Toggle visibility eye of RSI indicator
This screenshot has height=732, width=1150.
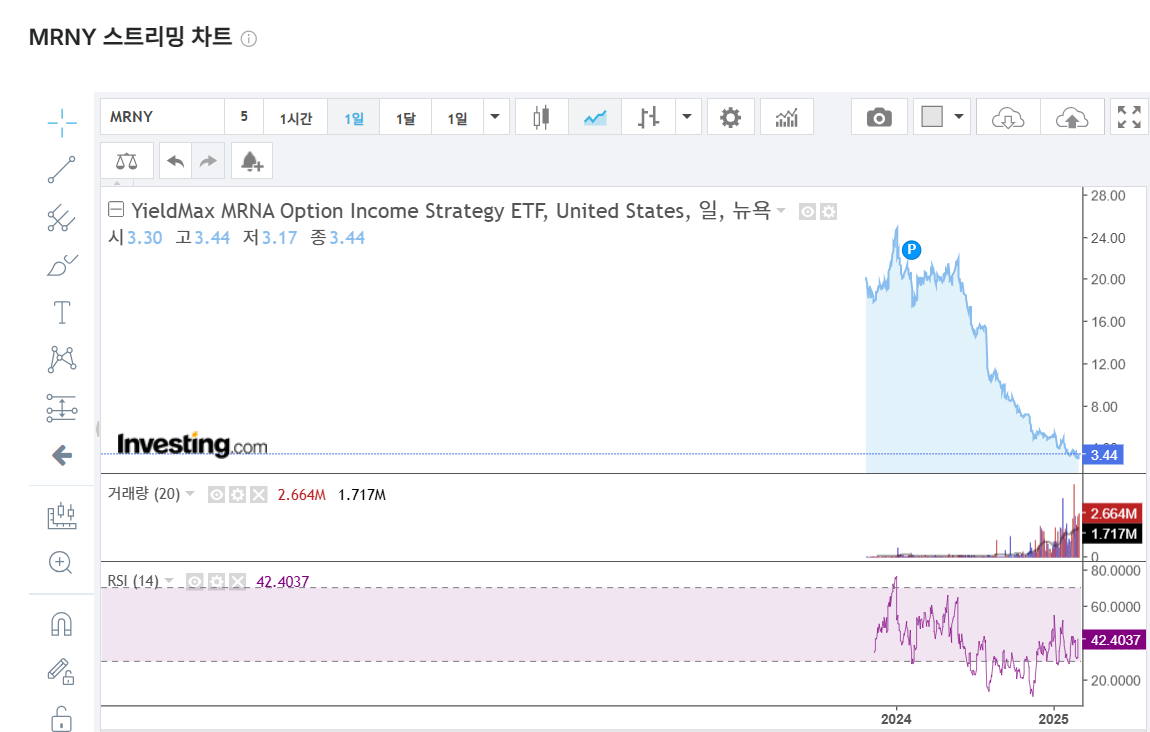[194, 582]
